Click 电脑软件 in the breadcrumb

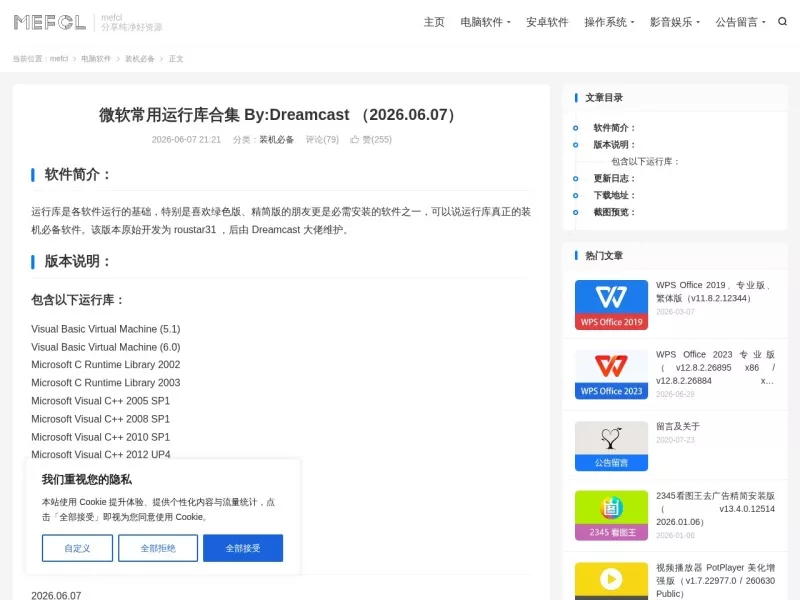pyautogui.click(x=96, y=59)
